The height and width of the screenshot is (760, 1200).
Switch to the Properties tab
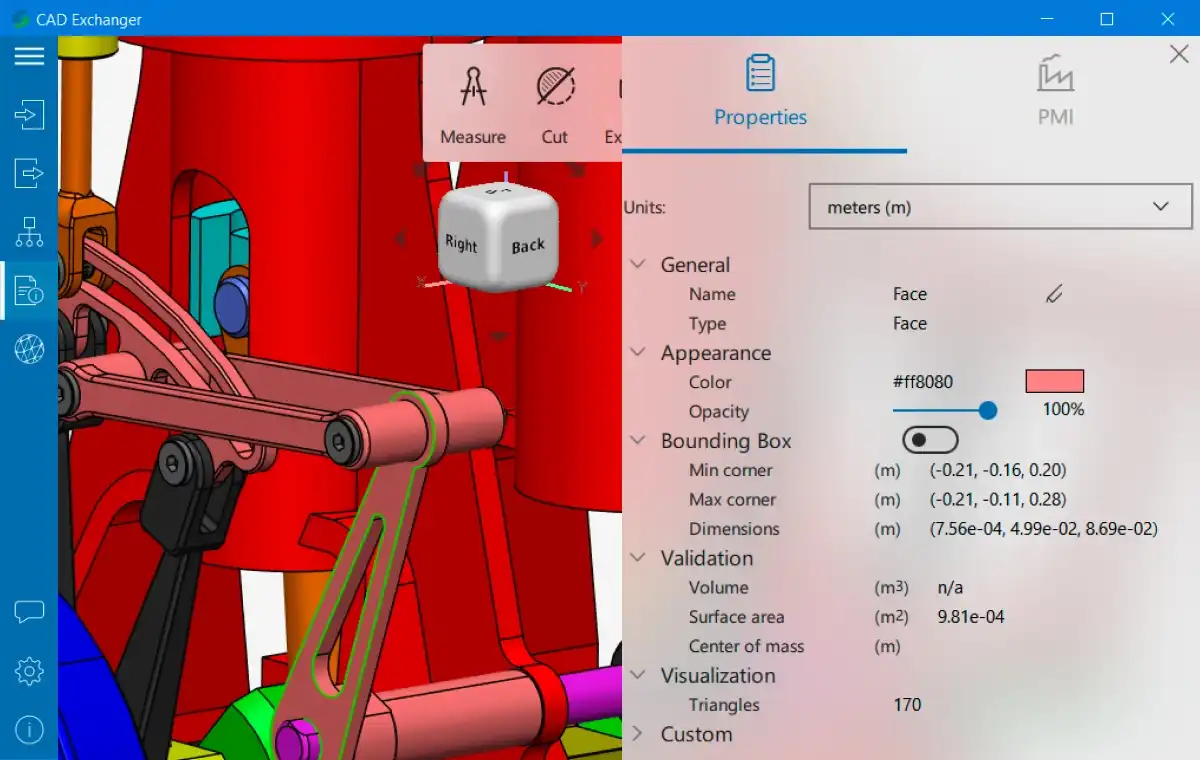[760, 92]
